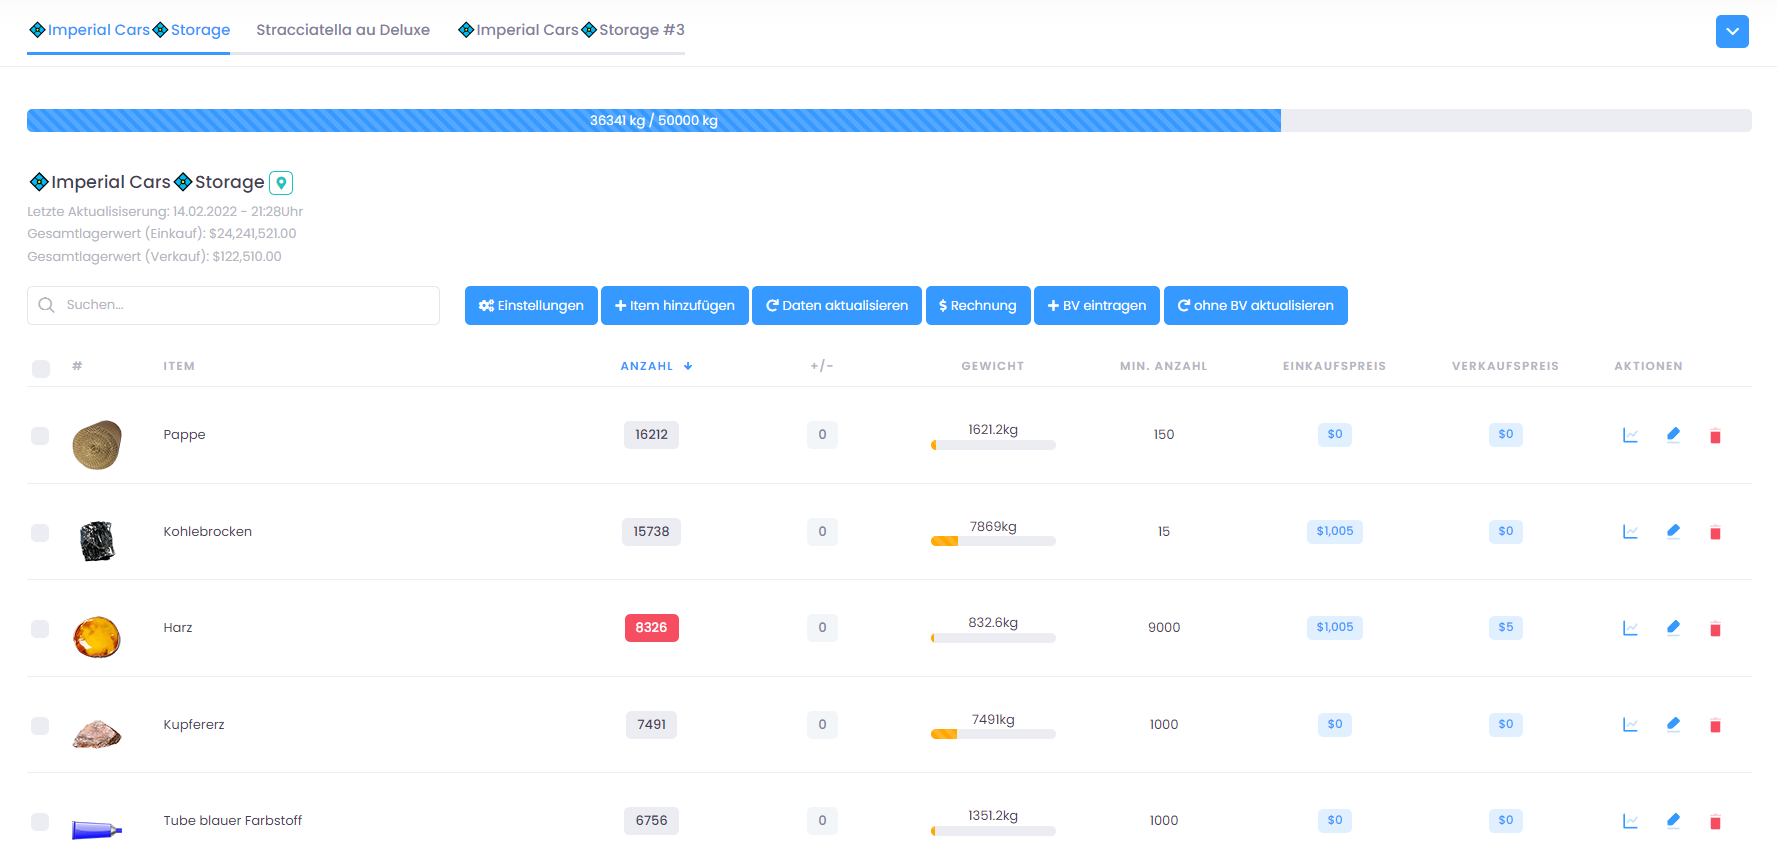The height and width of the screenshot is (848, 1777).
Task: Click the Item hinzufügen button
Action: tap(675, 306)
